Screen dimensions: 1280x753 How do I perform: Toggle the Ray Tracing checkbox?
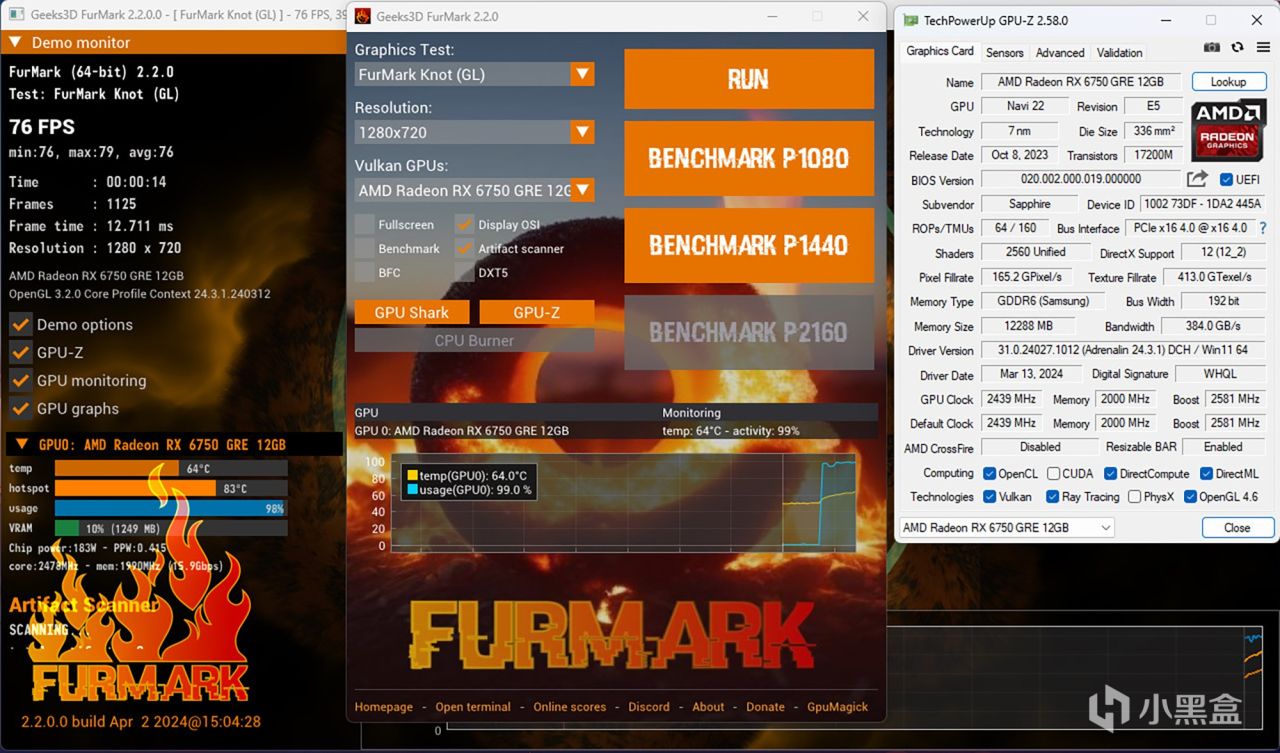click(x=1052, y=497)
